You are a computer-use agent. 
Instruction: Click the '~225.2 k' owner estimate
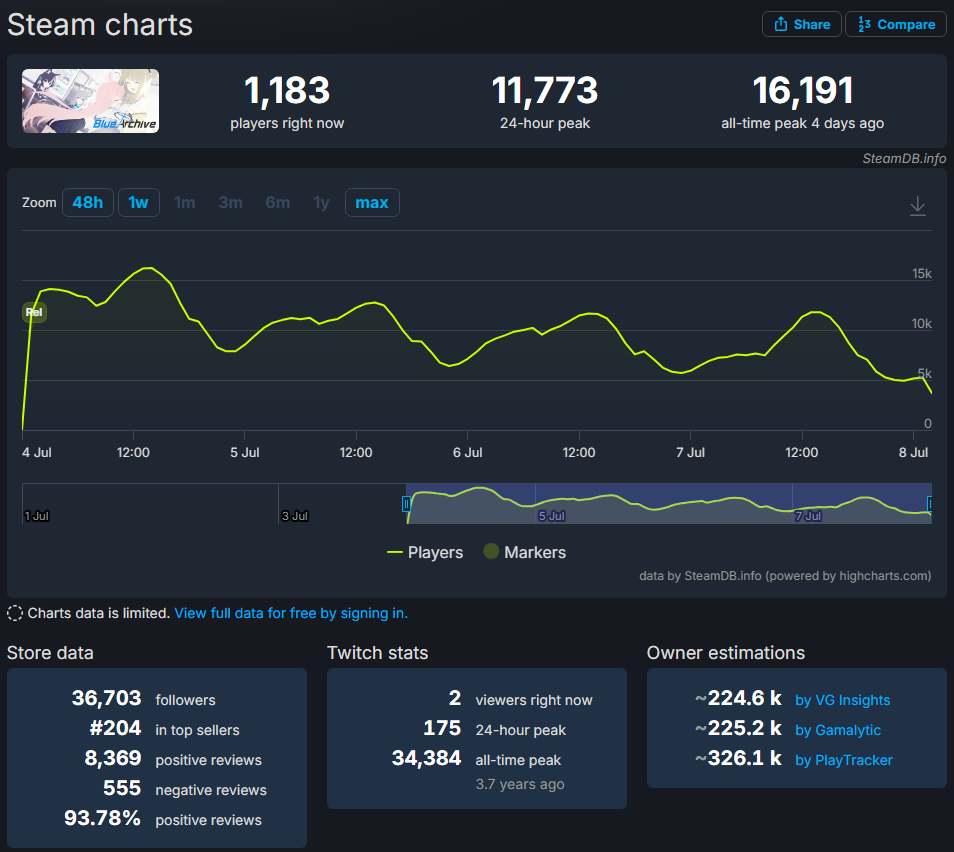tap(738, 728)
